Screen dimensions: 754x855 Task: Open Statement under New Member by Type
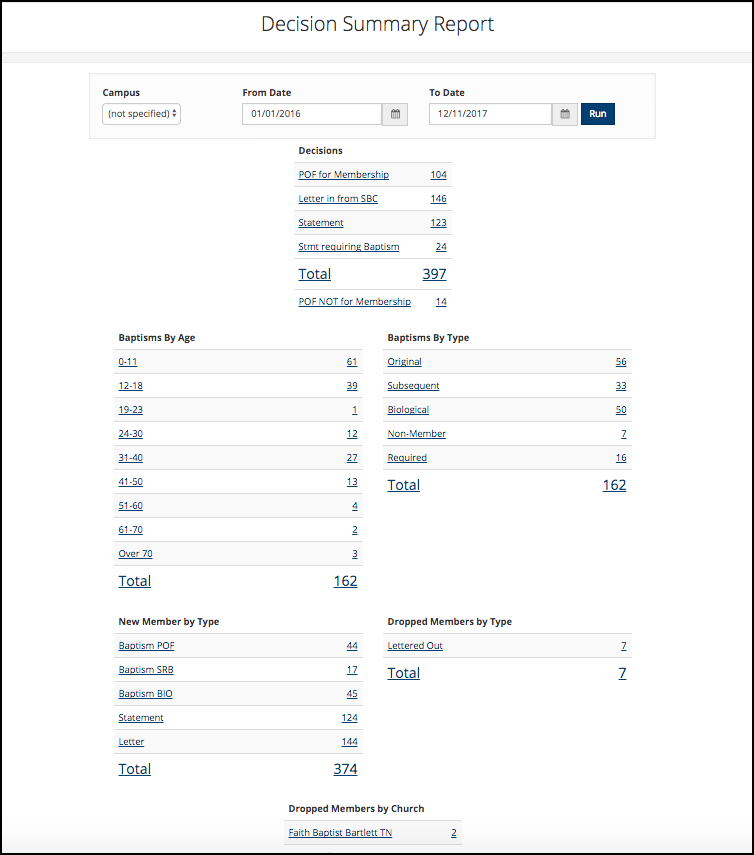point(141,718)
